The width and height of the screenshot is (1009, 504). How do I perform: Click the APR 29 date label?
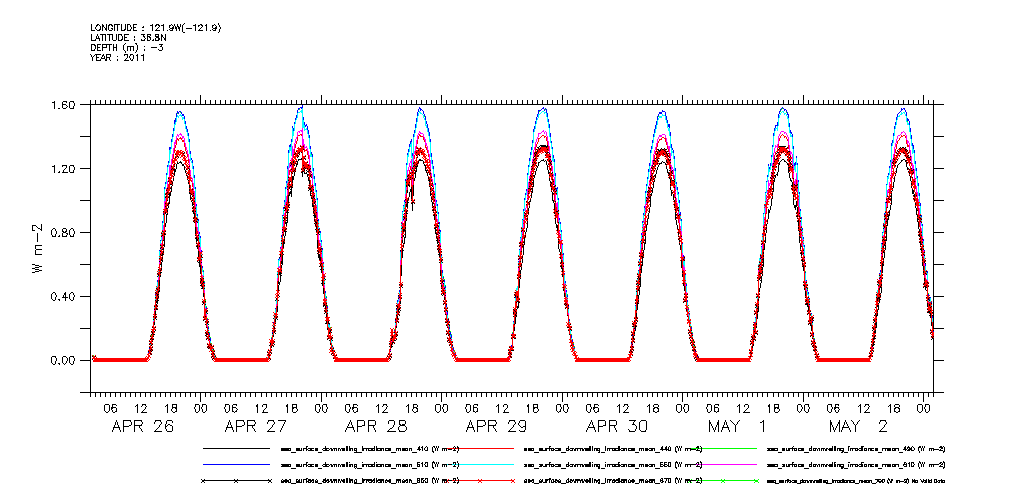point(497,426)
